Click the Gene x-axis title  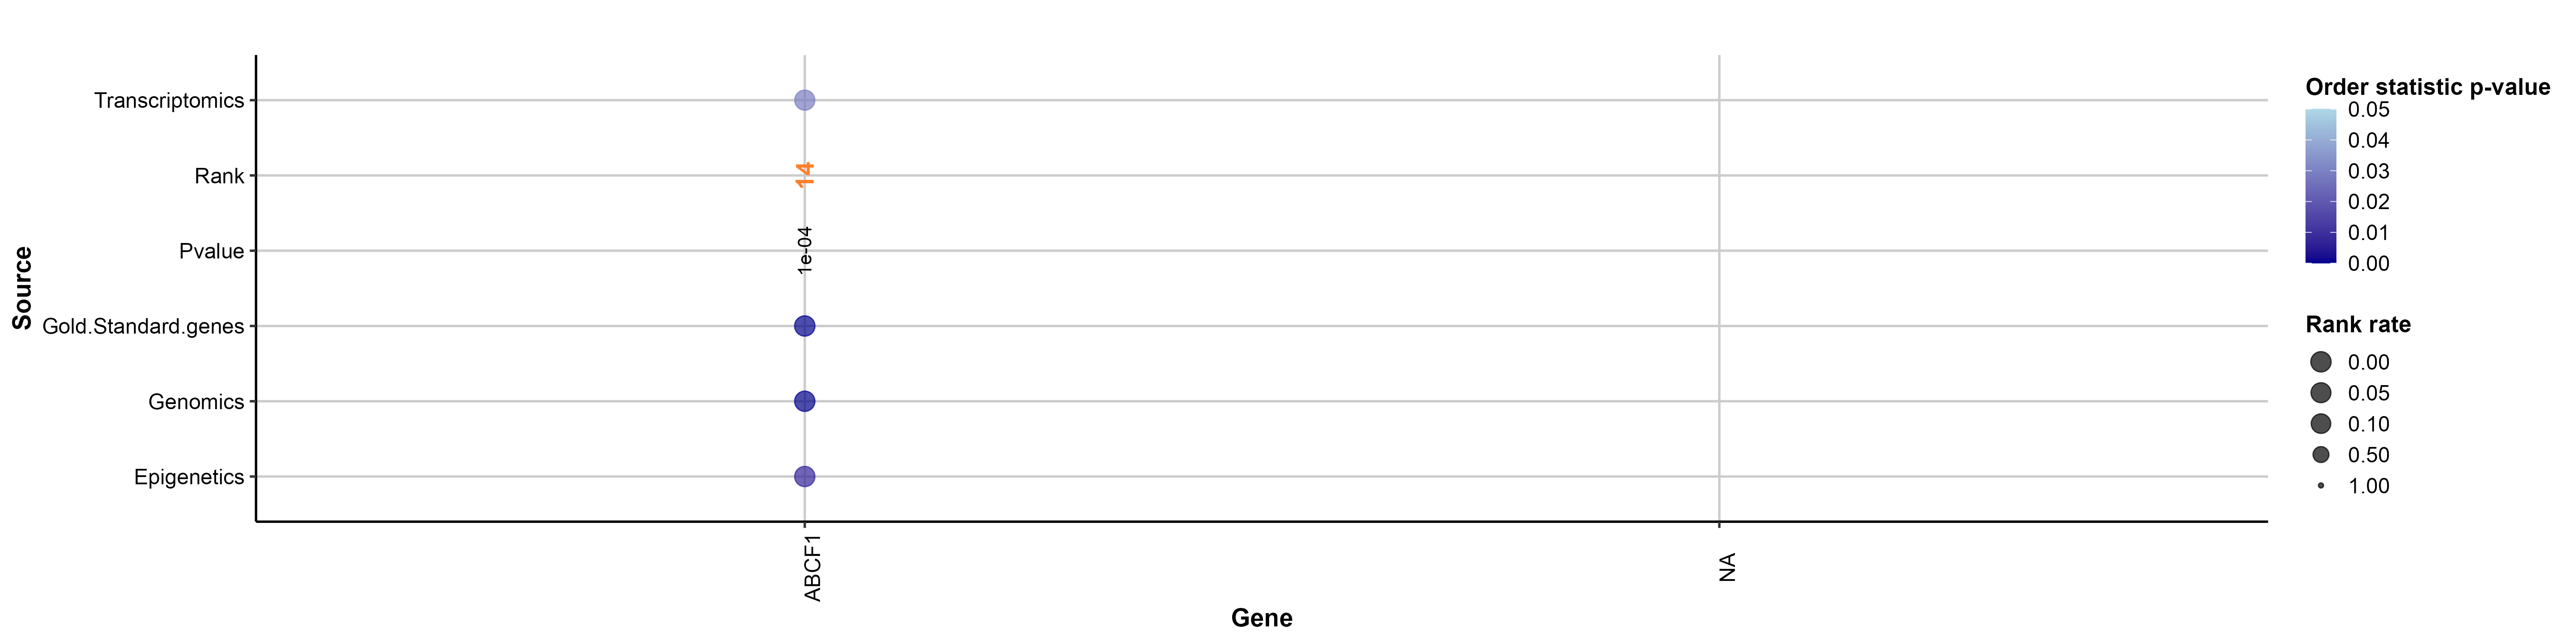(x=1261, y=618)
